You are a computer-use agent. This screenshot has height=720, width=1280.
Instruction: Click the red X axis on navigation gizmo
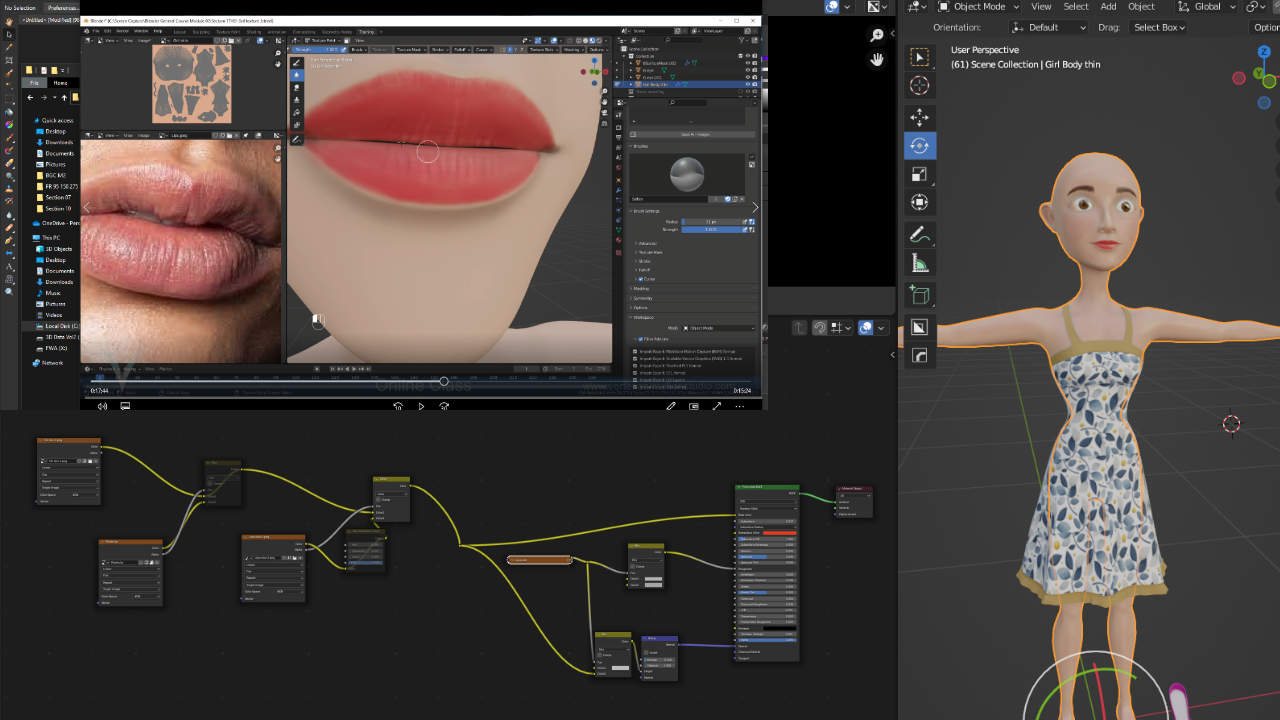[x=1238, y=78]
